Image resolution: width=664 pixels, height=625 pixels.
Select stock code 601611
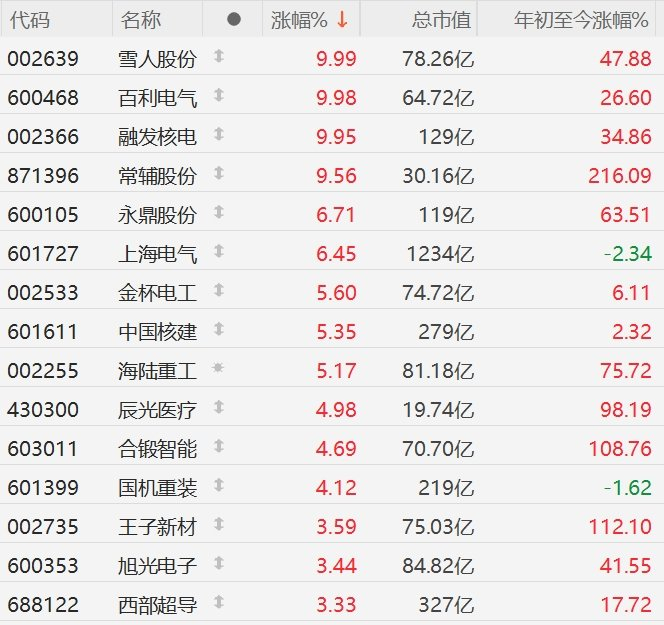coord(43,332)
